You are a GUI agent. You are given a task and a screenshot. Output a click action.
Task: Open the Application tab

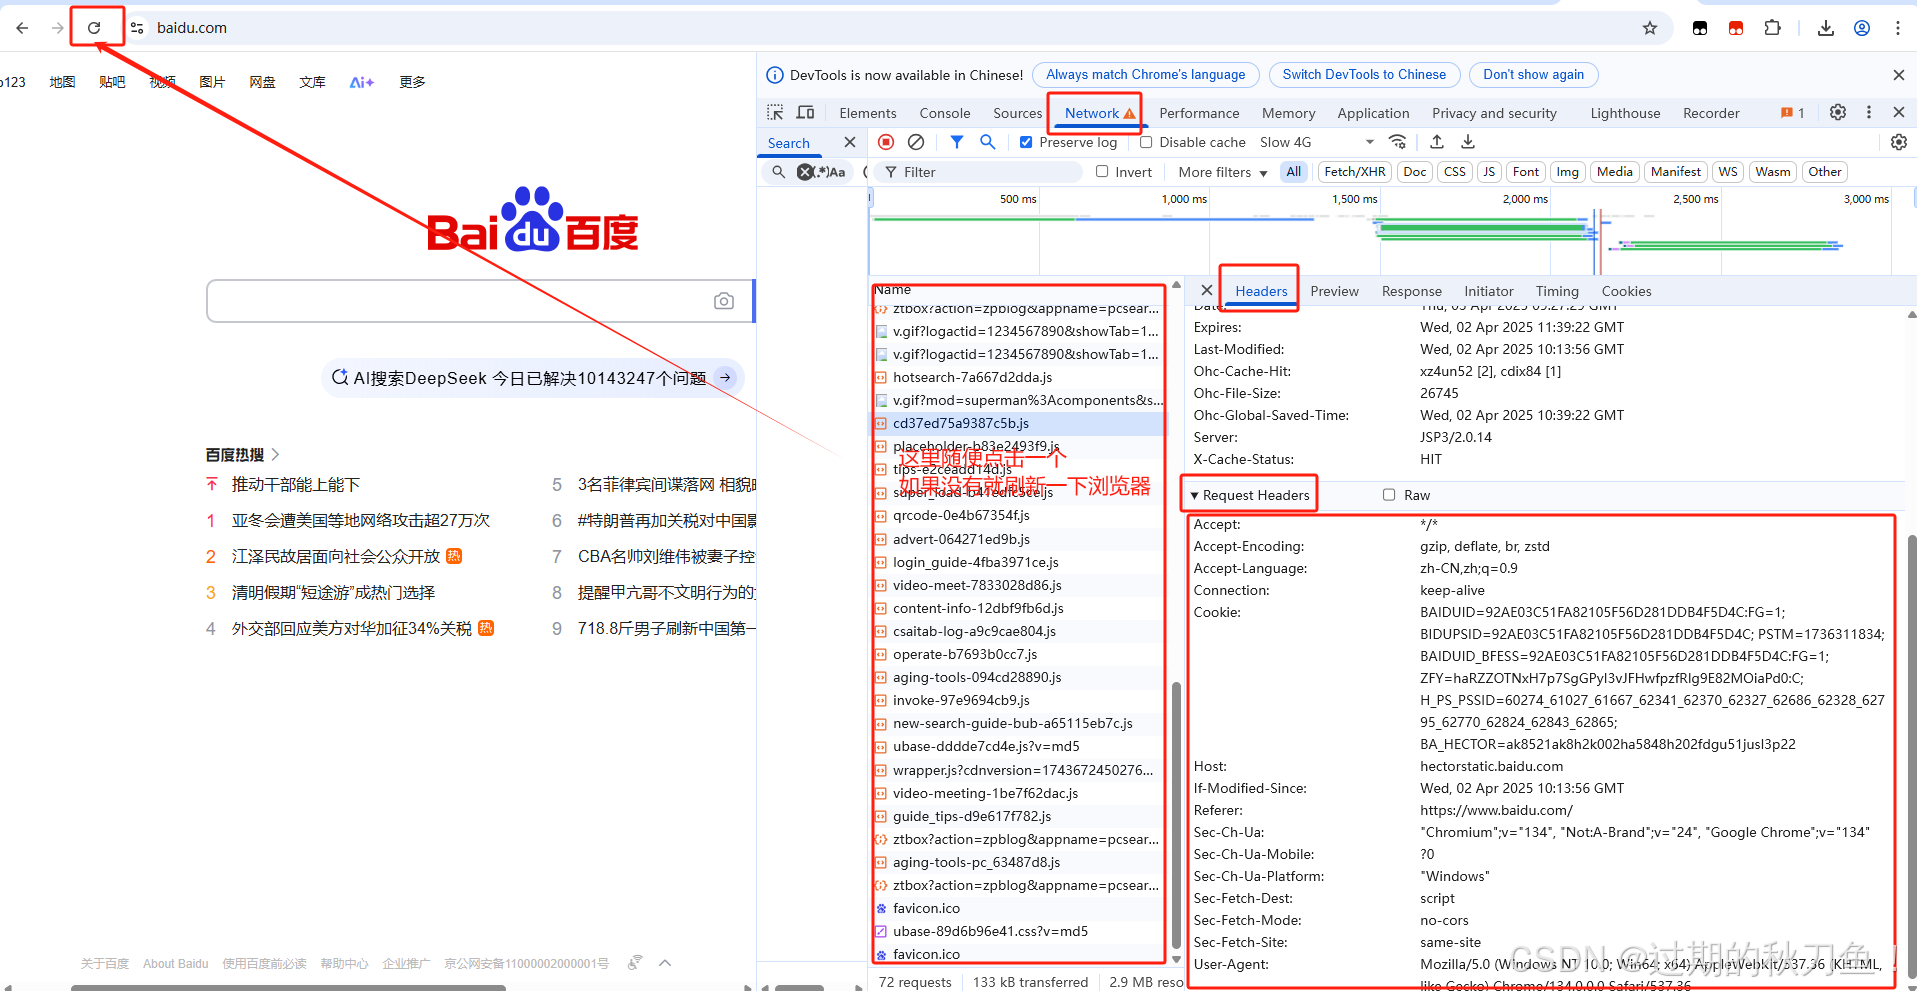click(1373, 113)
